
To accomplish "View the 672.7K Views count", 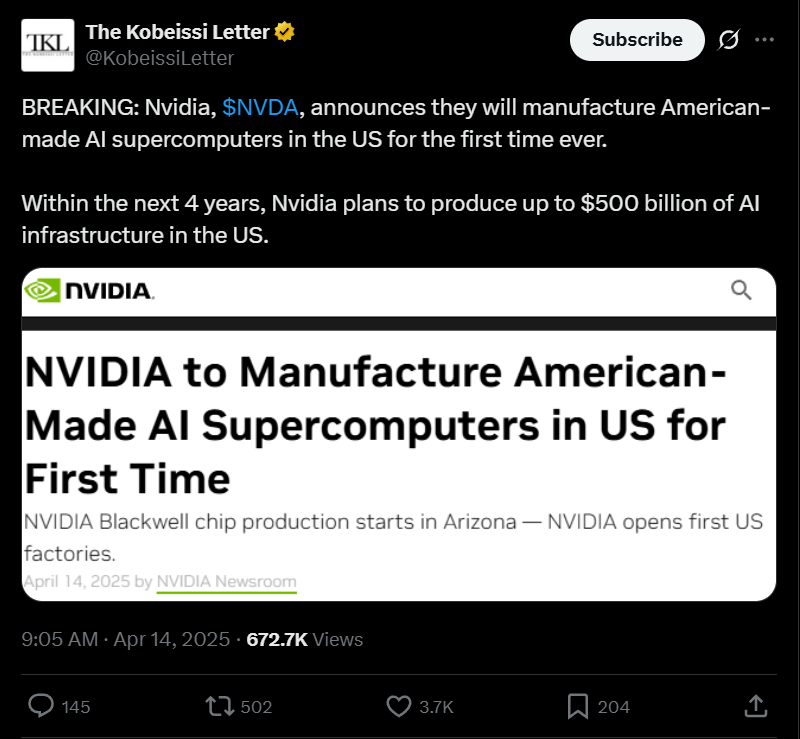I will click(x=304, y=639).
